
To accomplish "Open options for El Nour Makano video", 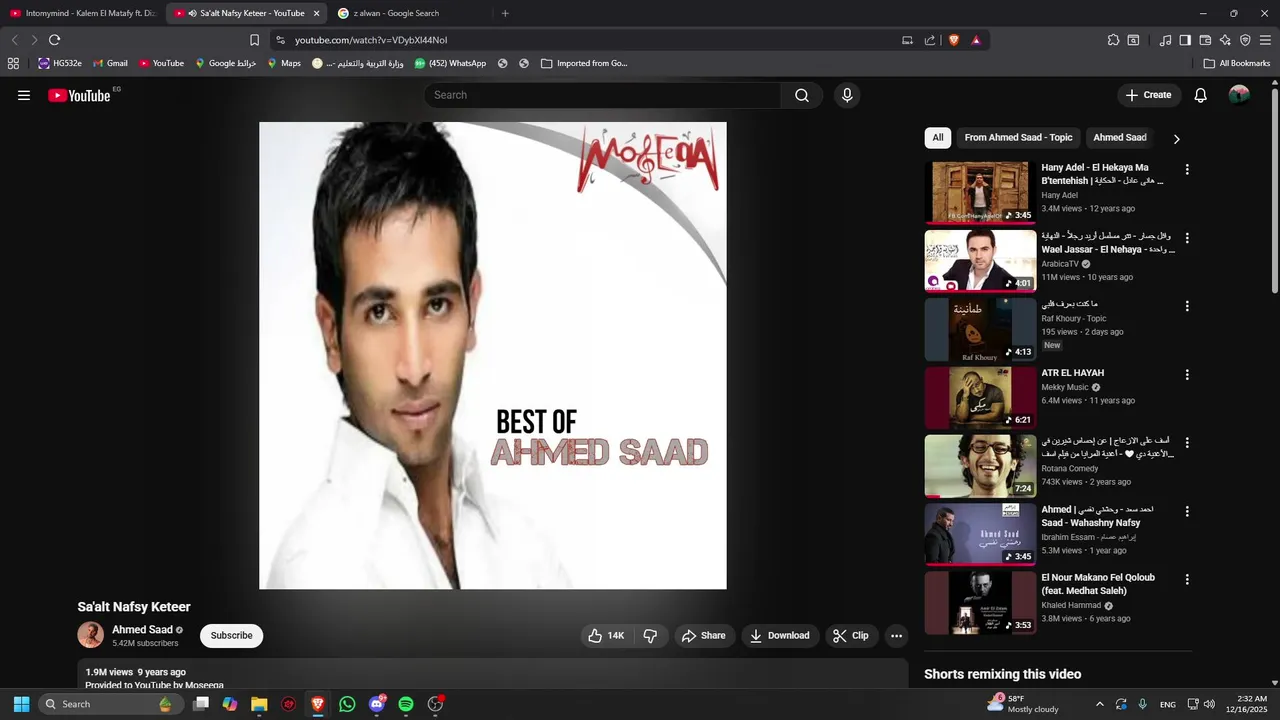I will pos(1187,580).
